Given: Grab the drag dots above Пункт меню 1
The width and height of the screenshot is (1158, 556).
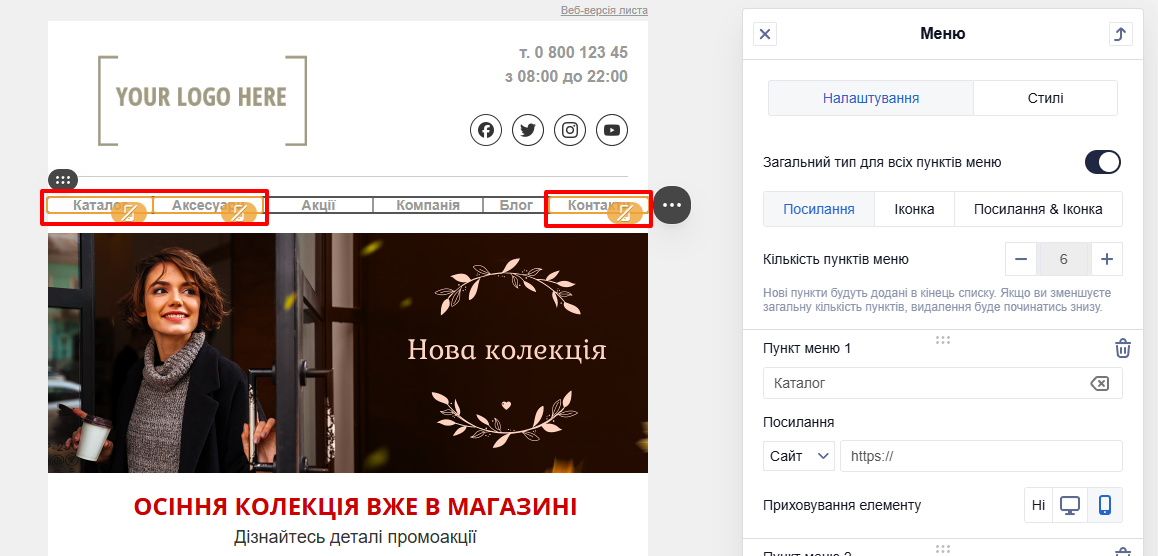Looking at the screenshot, I should point(942,340).
